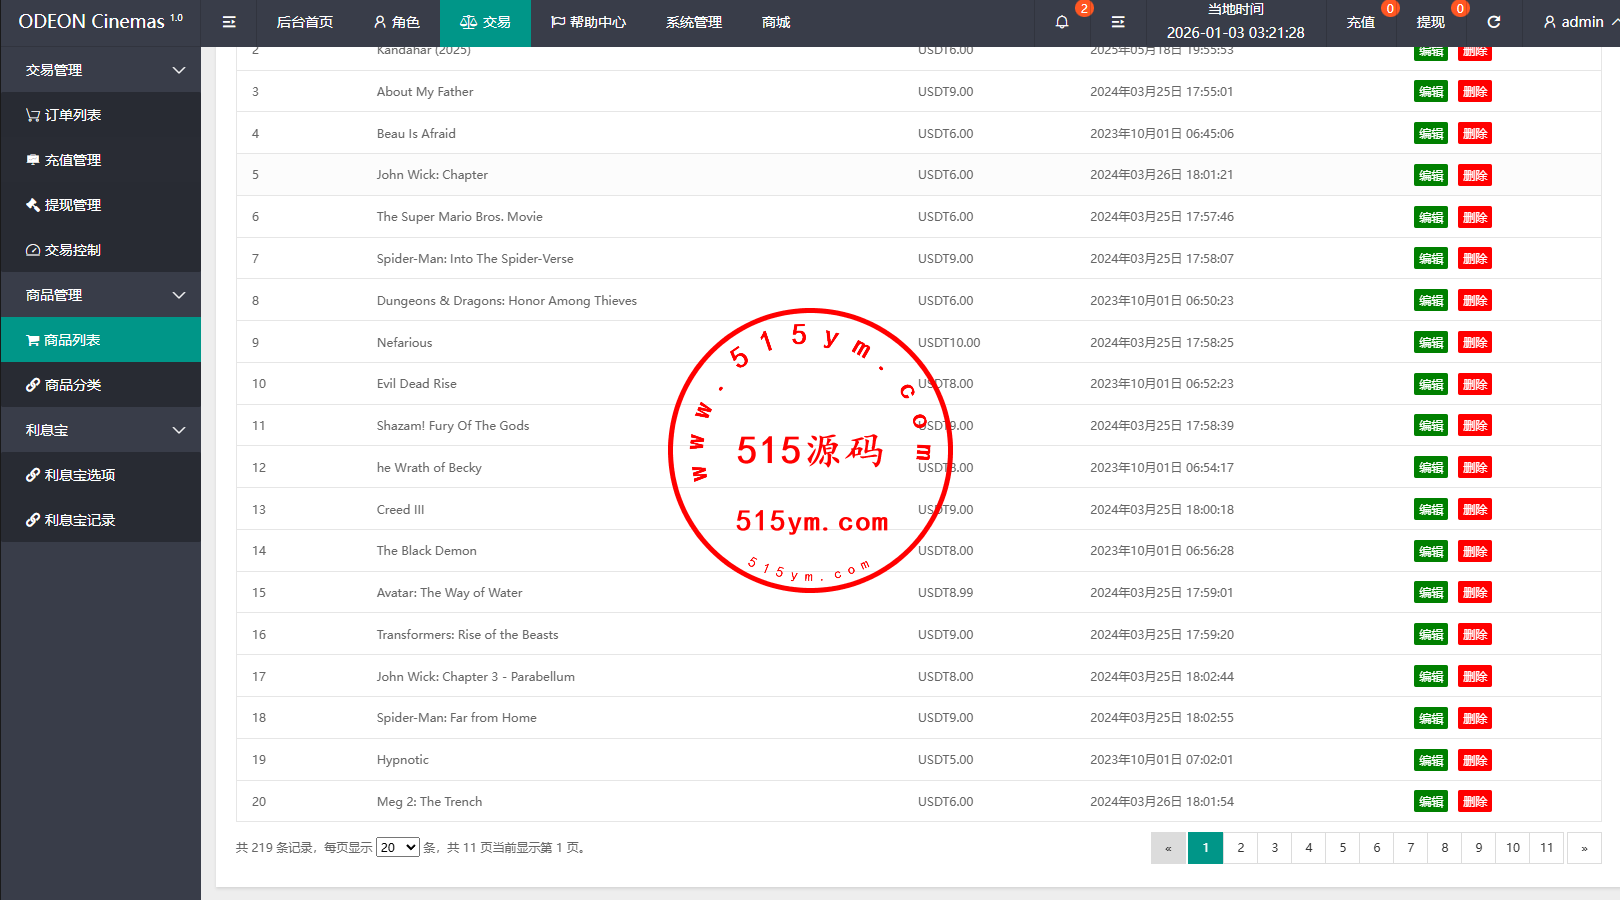Open the per-page records dropdown

coord(397,848)
